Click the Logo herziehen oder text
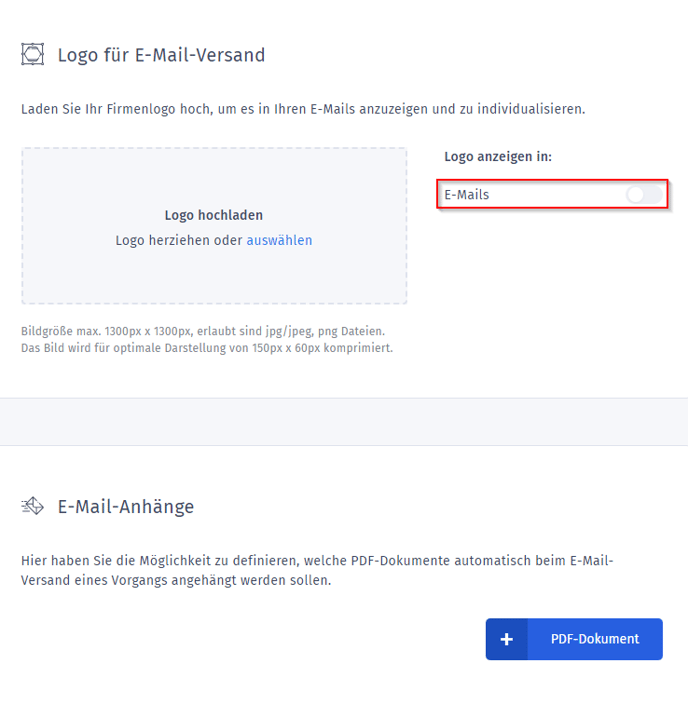 pyautogui.click(x=179, y=240)
